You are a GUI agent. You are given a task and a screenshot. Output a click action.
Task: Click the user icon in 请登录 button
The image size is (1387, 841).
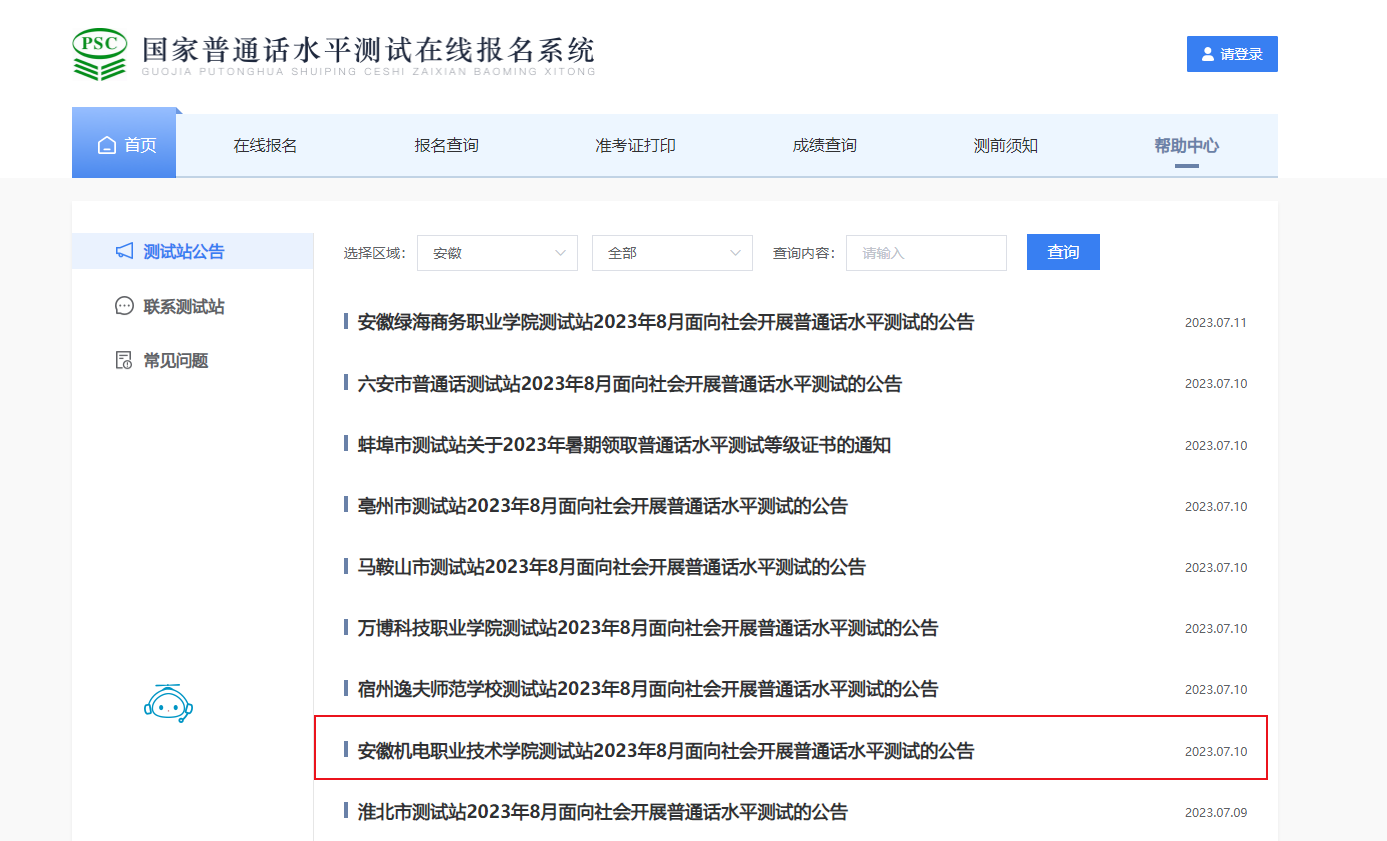pos(1208,54)
